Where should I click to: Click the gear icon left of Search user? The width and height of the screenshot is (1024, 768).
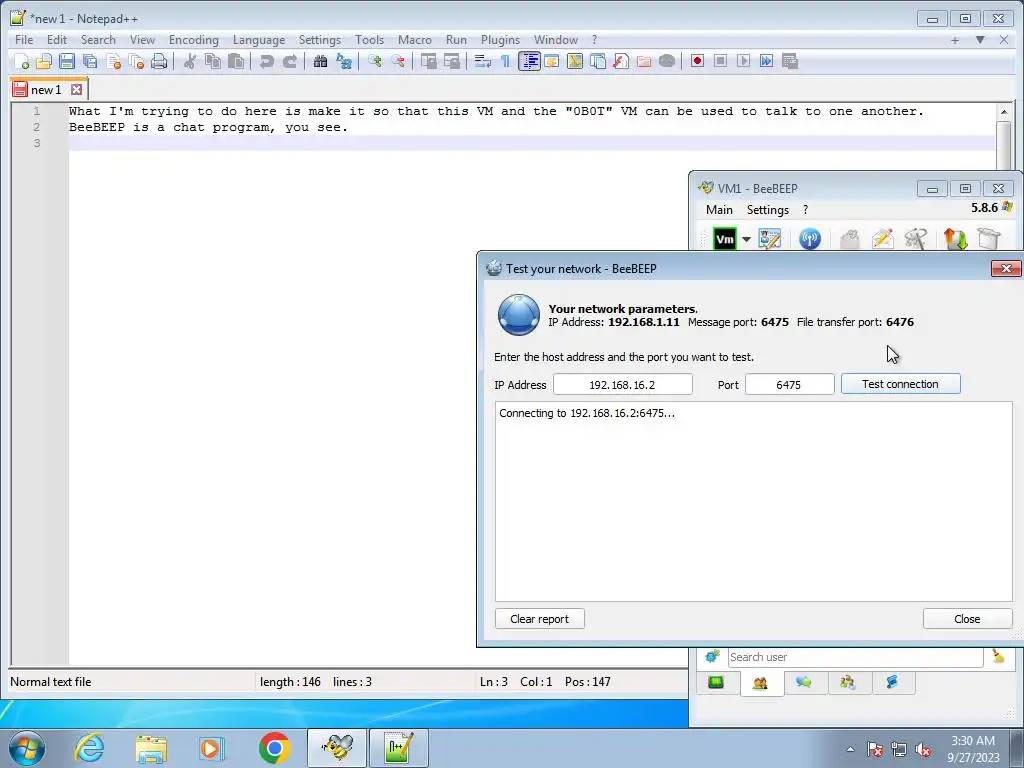(x=712, y=656)
